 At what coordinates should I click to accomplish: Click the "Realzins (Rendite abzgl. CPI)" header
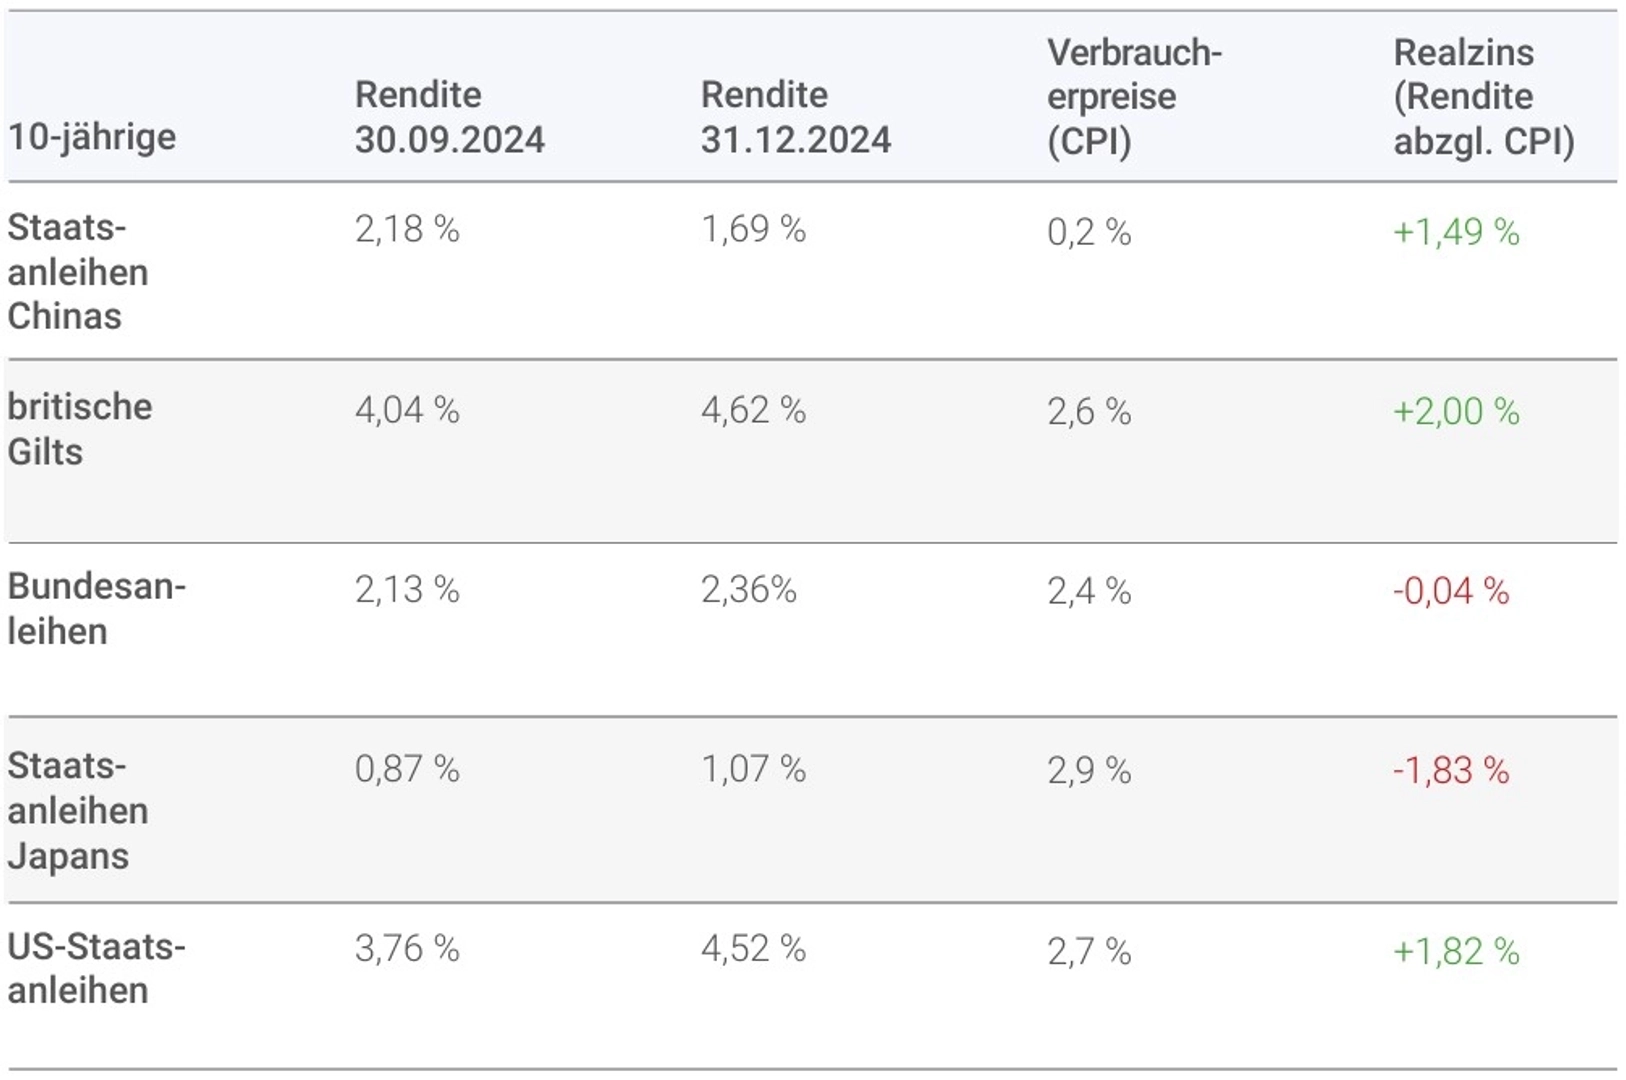(1483, 97)
